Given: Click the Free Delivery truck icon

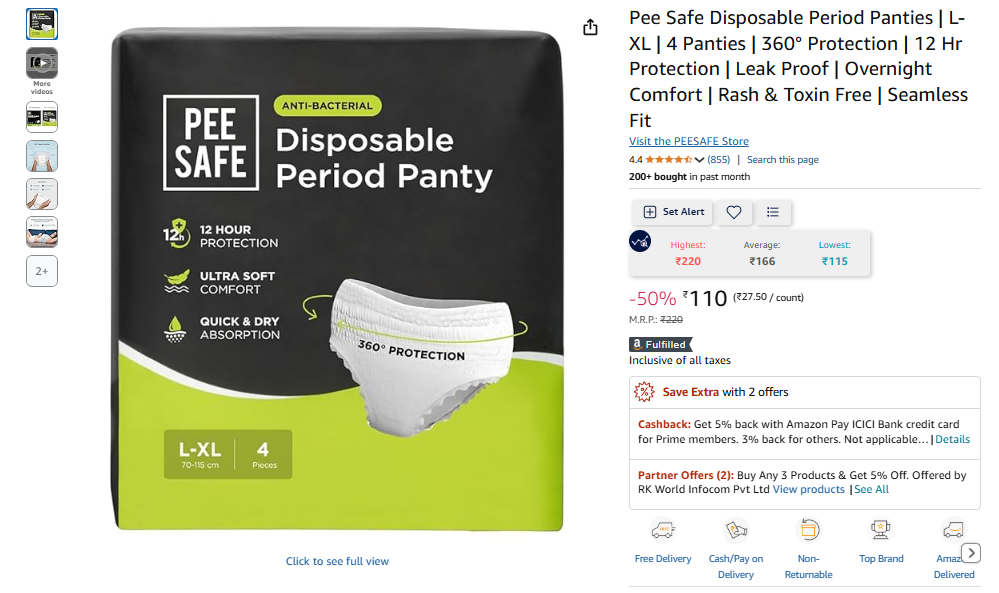Looking at the screenshot, I should [663, 530].
